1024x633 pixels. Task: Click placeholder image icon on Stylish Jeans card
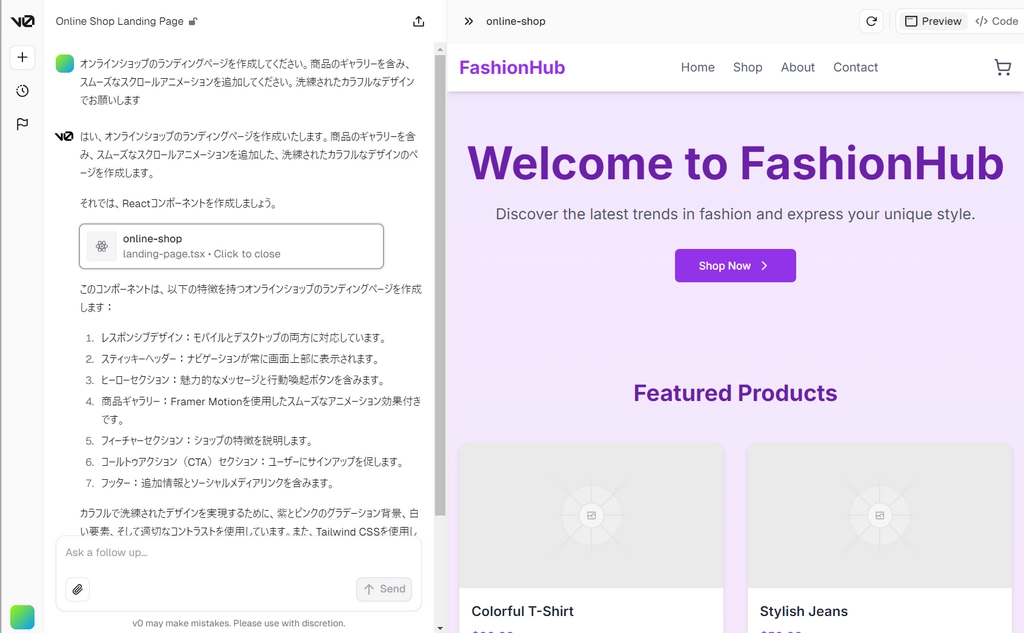[x=880, y=515]
